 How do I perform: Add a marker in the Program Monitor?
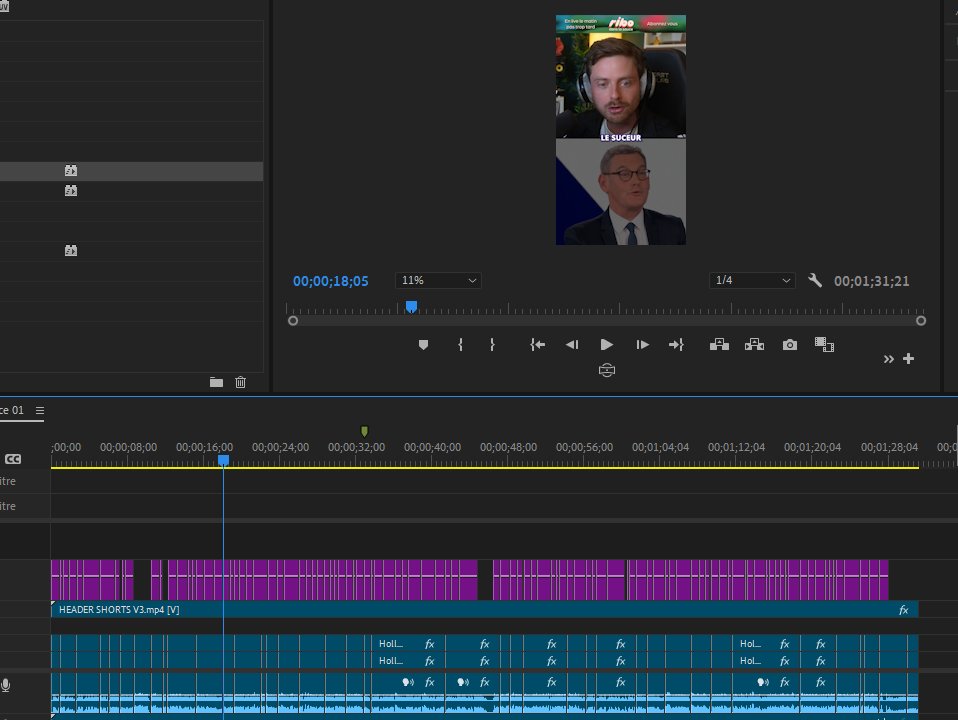pos(423,345)
